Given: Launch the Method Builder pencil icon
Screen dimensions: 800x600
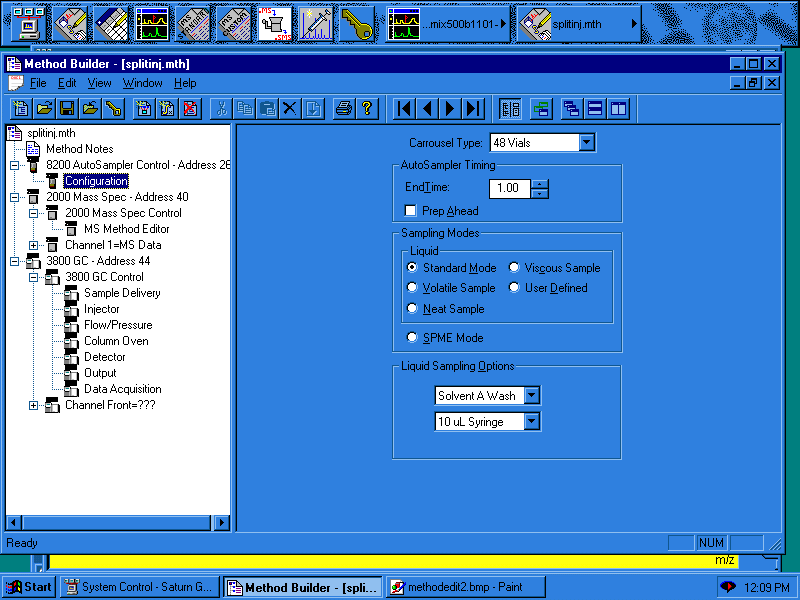Looking at the screenshot, I should [x=71, y=24].
